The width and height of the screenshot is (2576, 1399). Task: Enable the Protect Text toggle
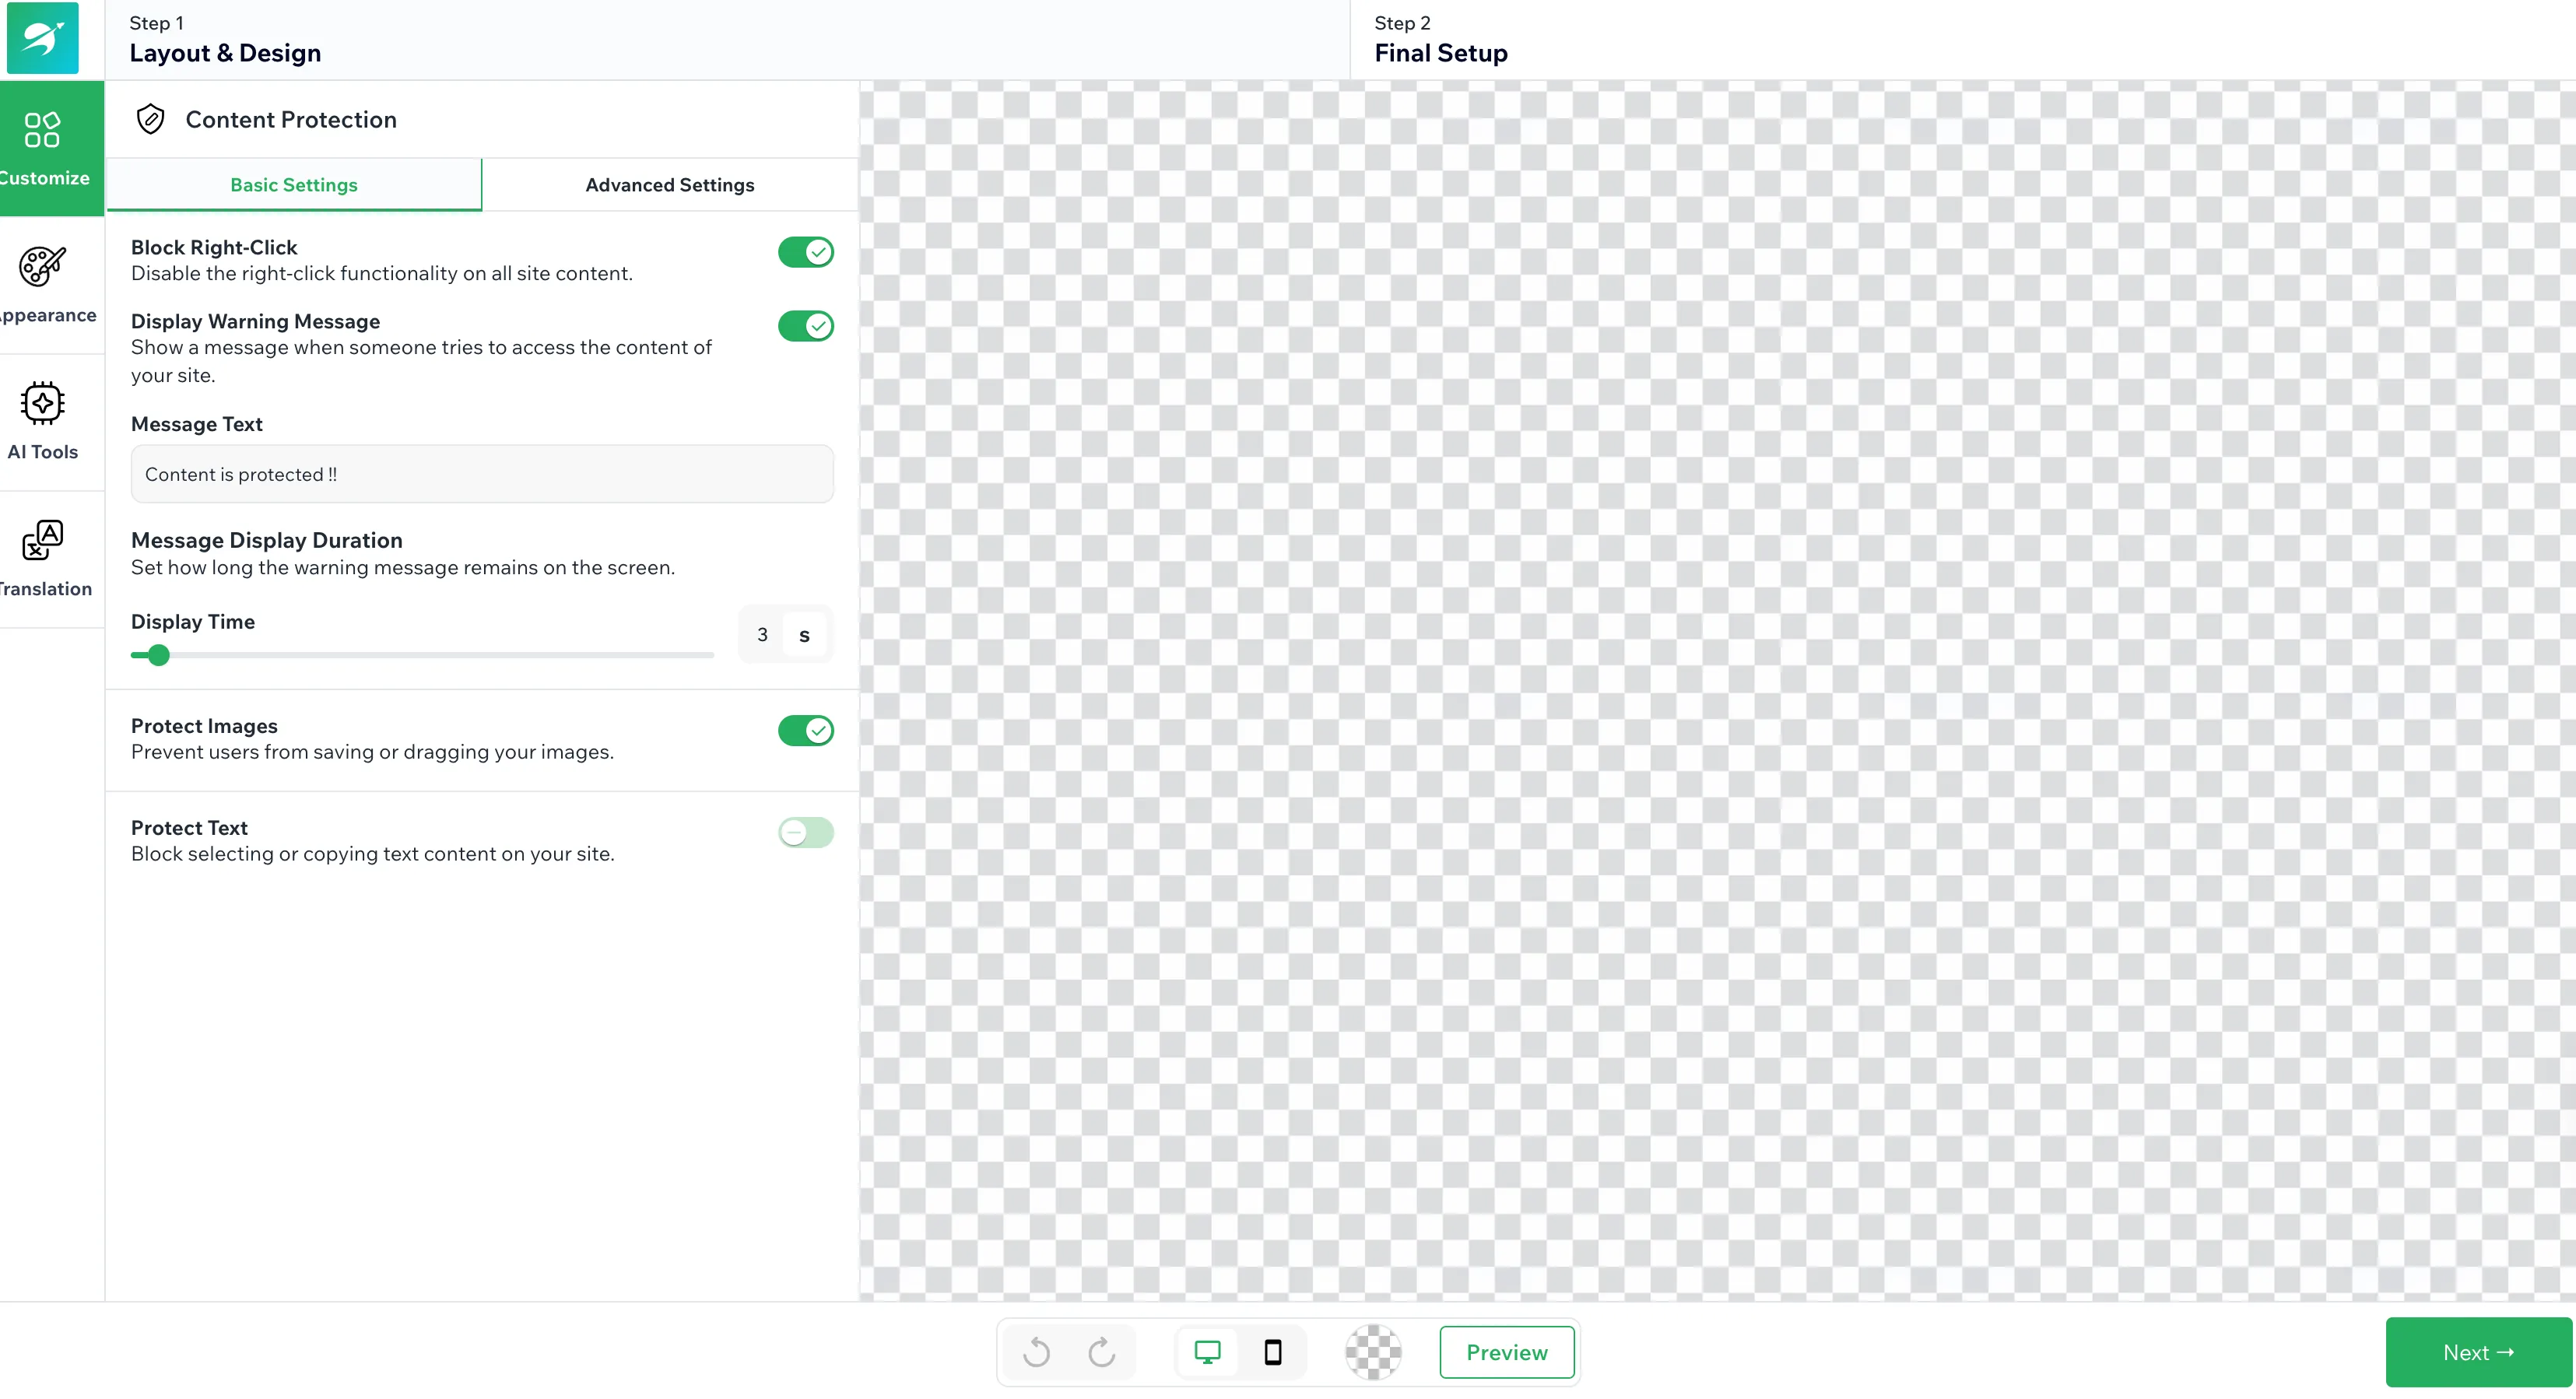[x=805, y=832]
